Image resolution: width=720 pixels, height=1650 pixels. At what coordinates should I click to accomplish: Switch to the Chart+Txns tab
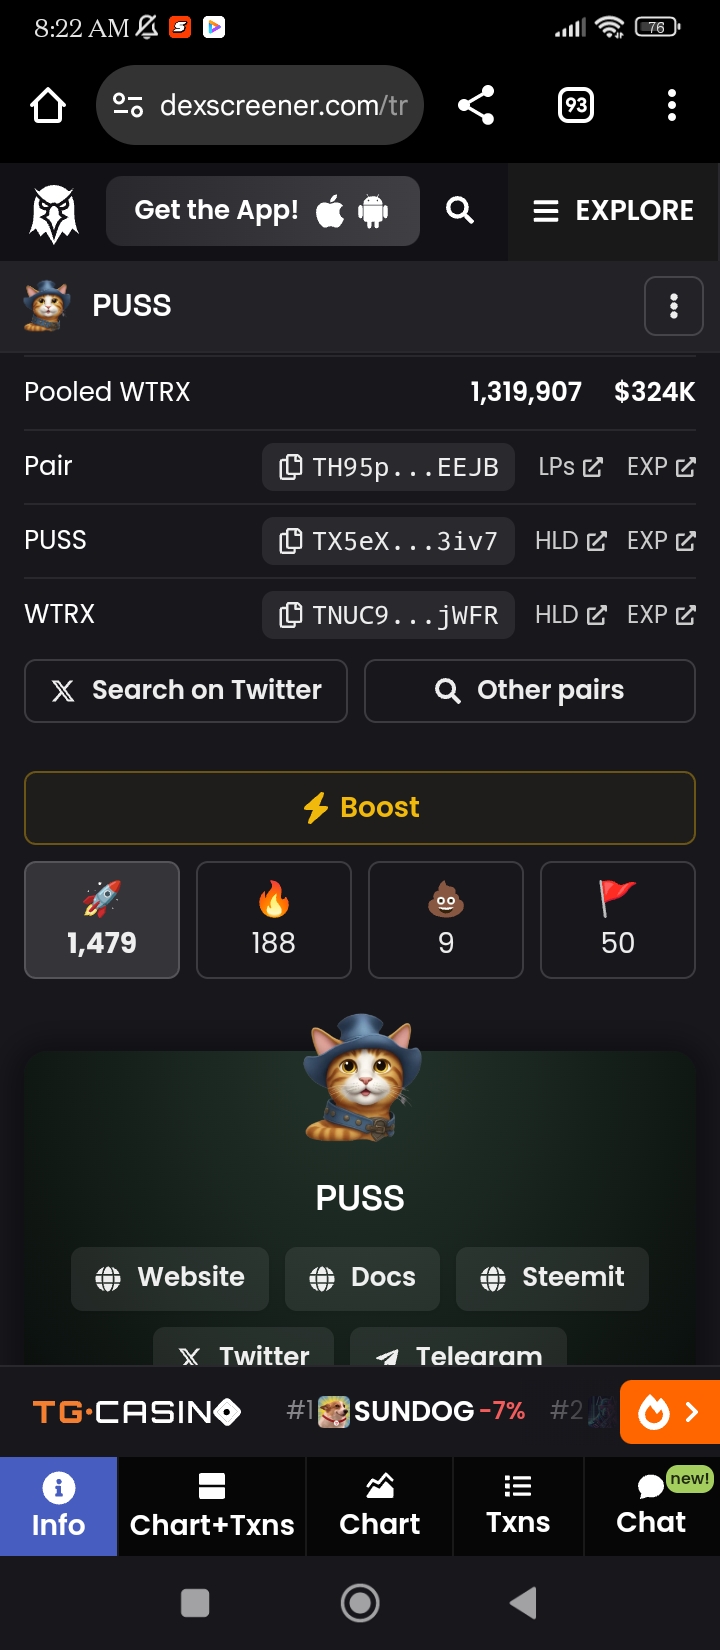pos(212,1506)
